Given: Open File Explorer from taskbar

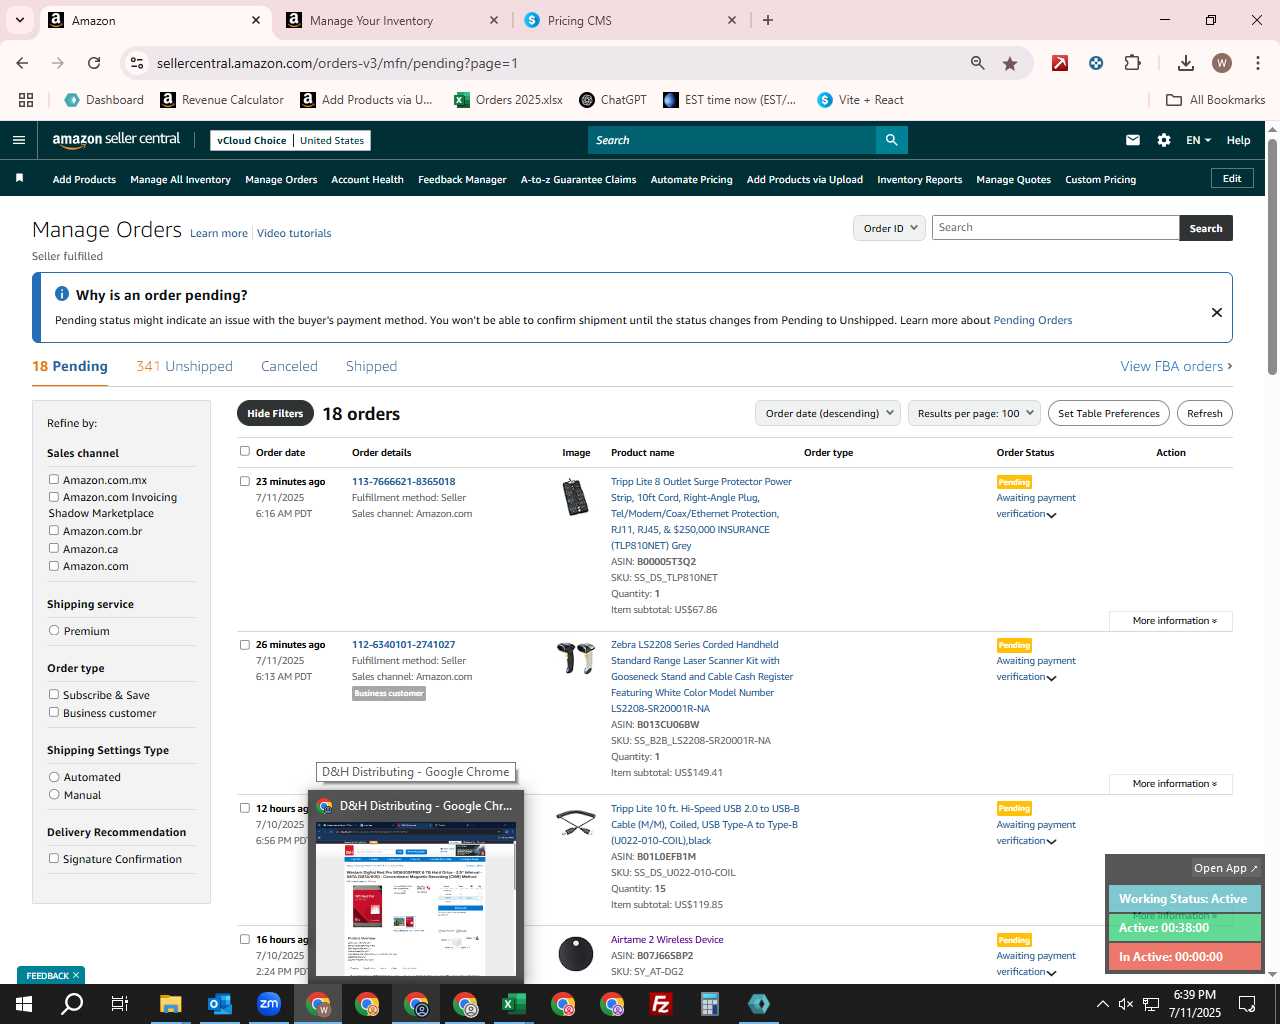Looking at the screenshot, I should pos(170,1004).
